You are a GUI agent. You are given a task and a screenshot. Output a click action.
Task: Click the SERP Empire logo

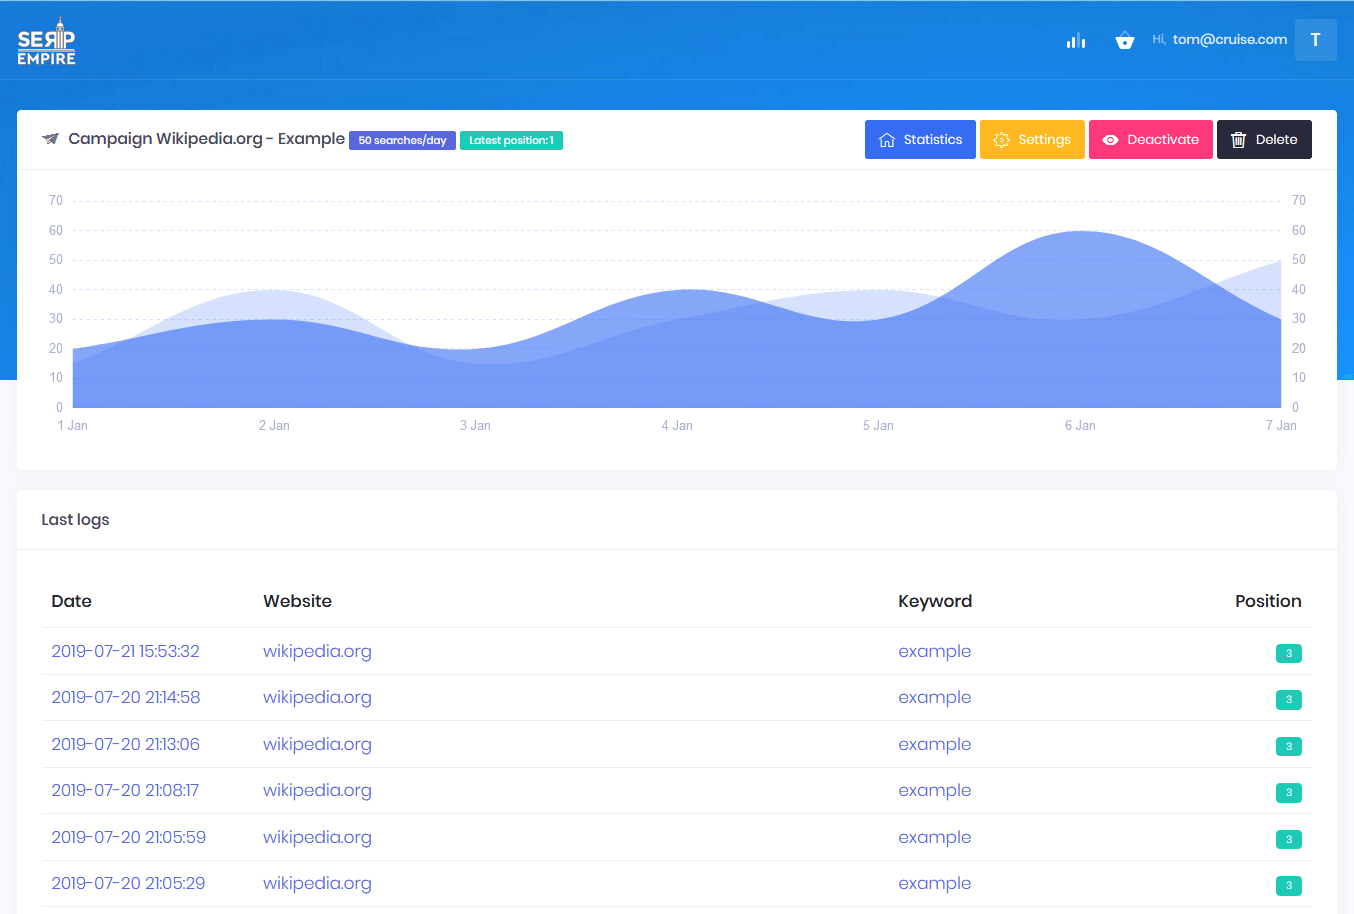click(46, 42)
